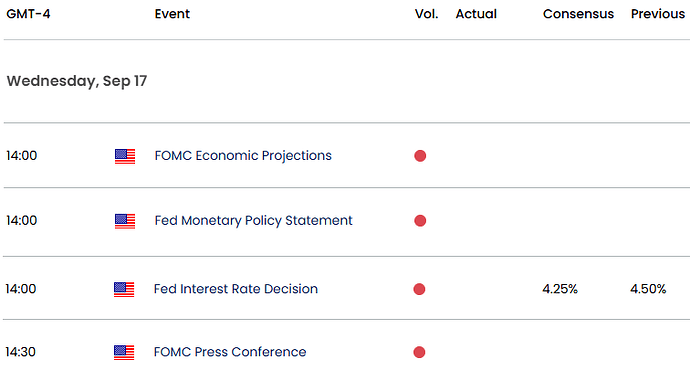Click red volatility dot for Fed Monetary Policy Statement
Image resolution: width=690 pixels, height=380 pixels.
420,220
